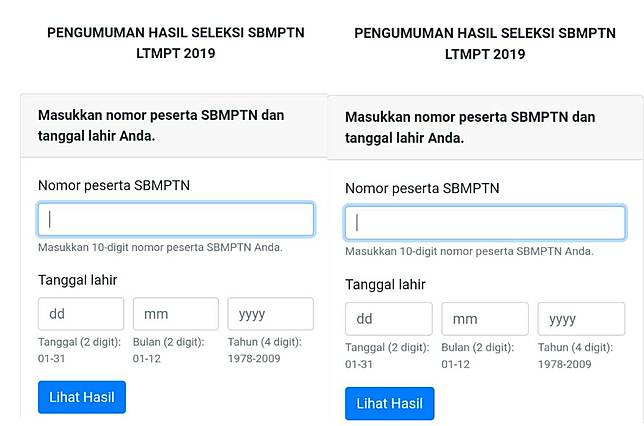The width and height of the screenshot is (644, 426).
Task: Click the left Tanggal lahir label
Action: pos(78,280)
